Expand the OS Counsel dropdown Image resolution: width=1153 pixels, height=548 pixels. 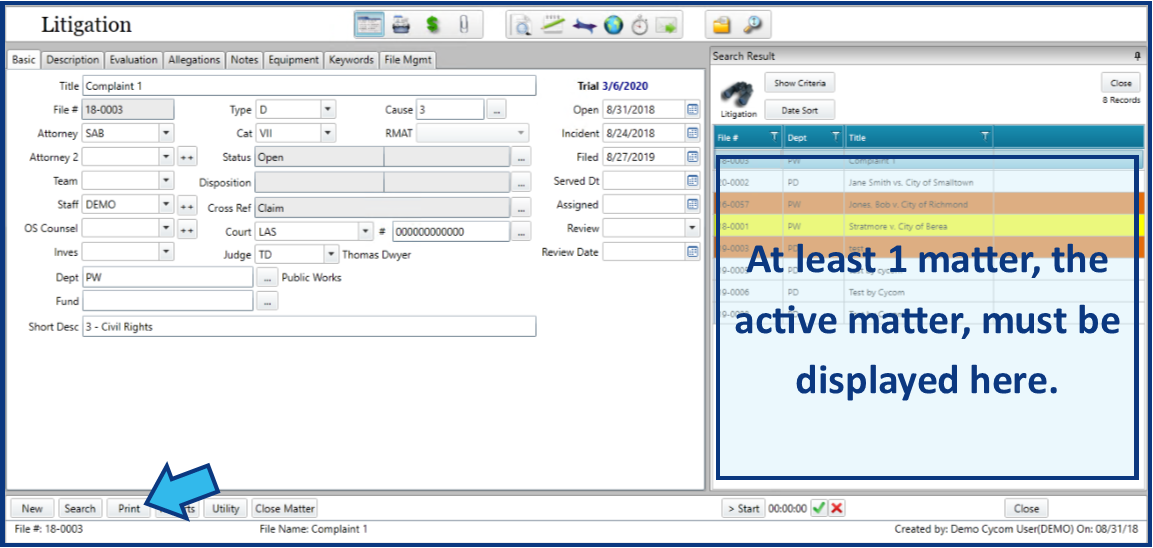click(x=166, y=228)
